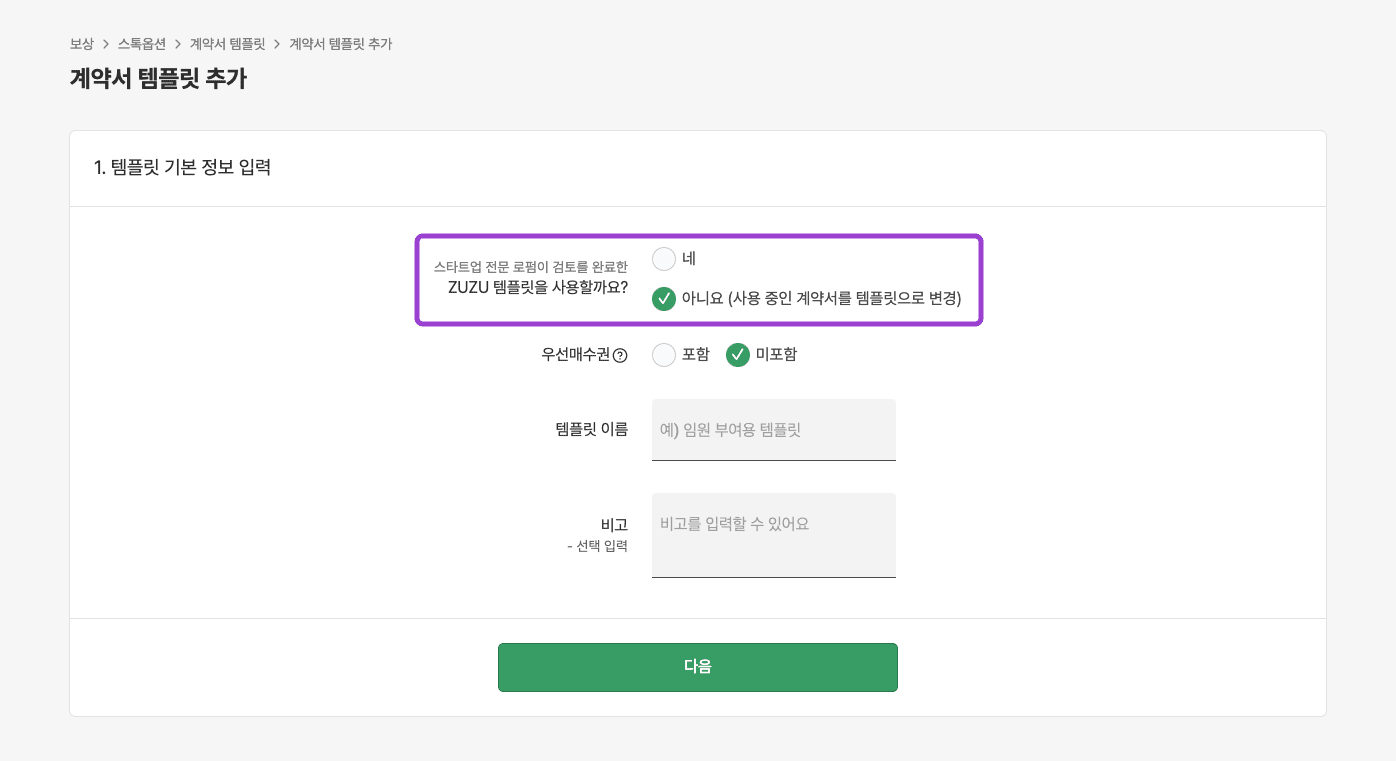Navigate to 보상 via breadcrumb
The height and width of the screenshot is (761, 1396).
point(80,44)
